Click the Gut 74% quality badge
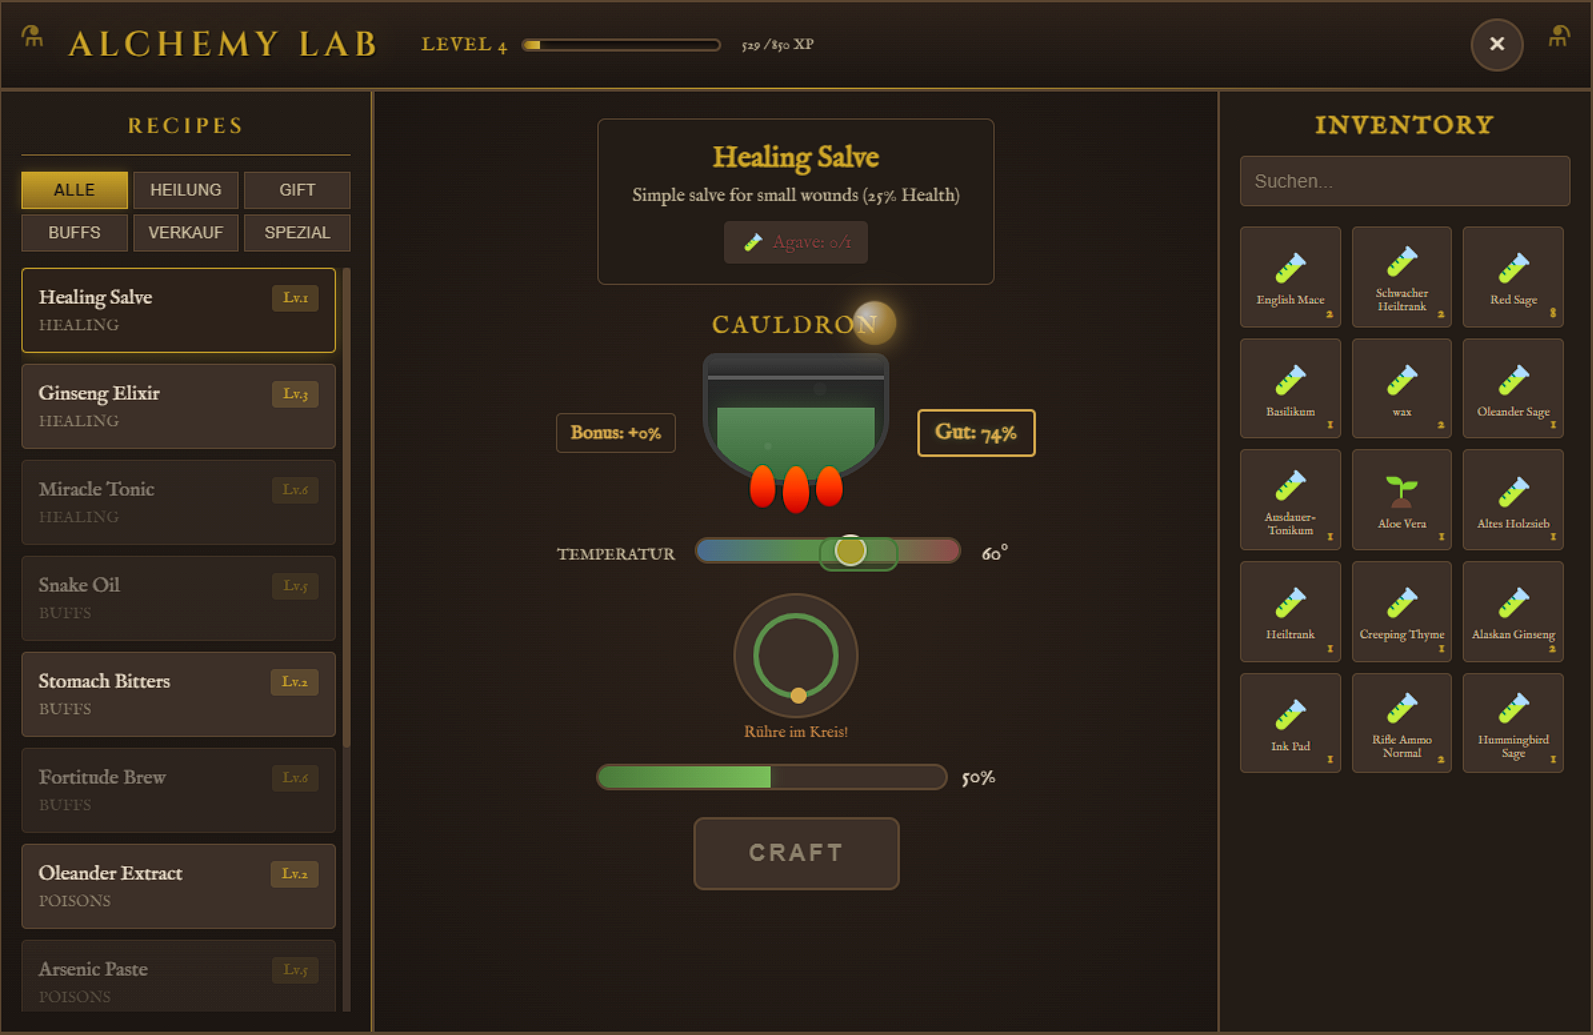 976,433
